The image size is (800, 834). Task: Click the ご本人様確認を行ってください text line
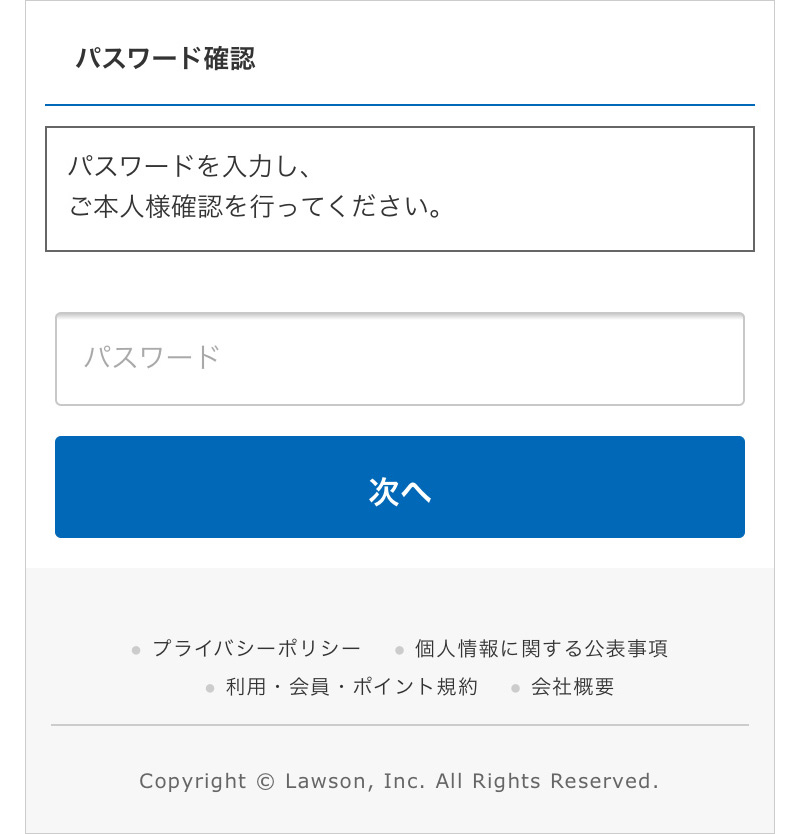pyautogui.click(x=255, y=206)
